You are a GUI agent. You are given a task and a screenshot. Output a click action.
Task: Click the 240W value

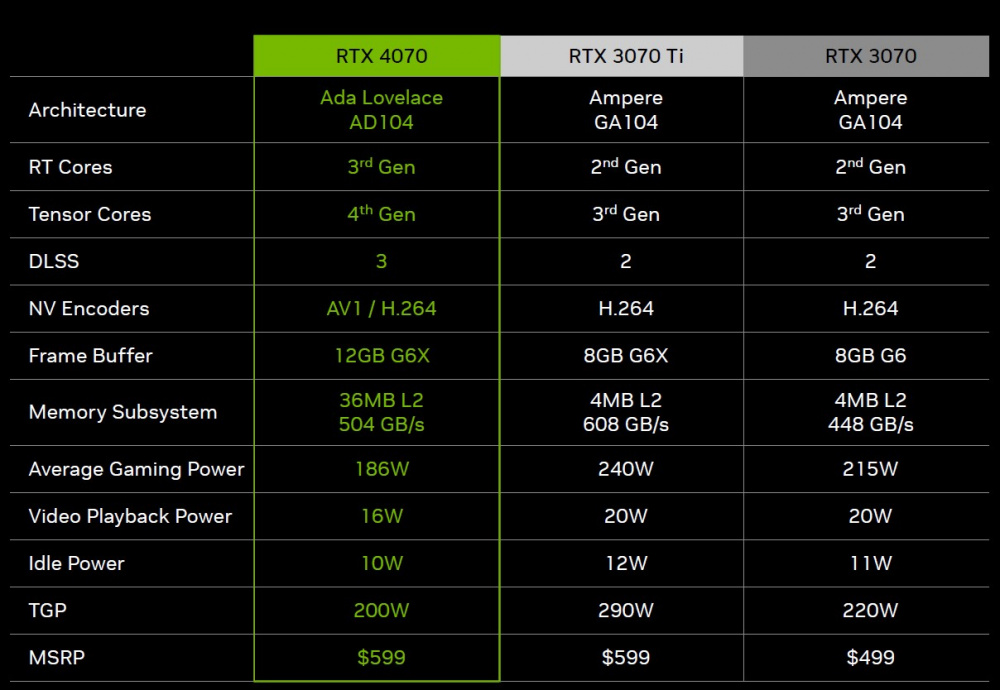[626, 469]
